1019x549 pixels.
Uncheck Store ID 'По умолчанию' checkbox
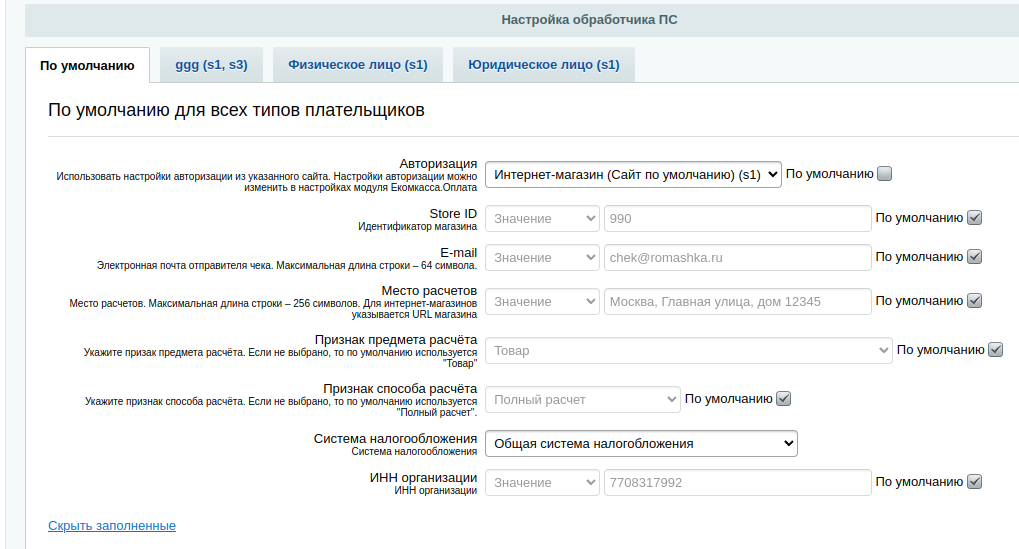point(975,218)
